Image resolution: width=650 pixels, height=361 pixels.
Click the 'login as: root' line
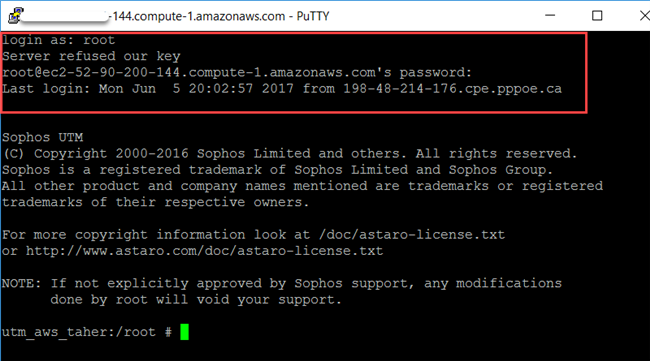click(58, 40)
